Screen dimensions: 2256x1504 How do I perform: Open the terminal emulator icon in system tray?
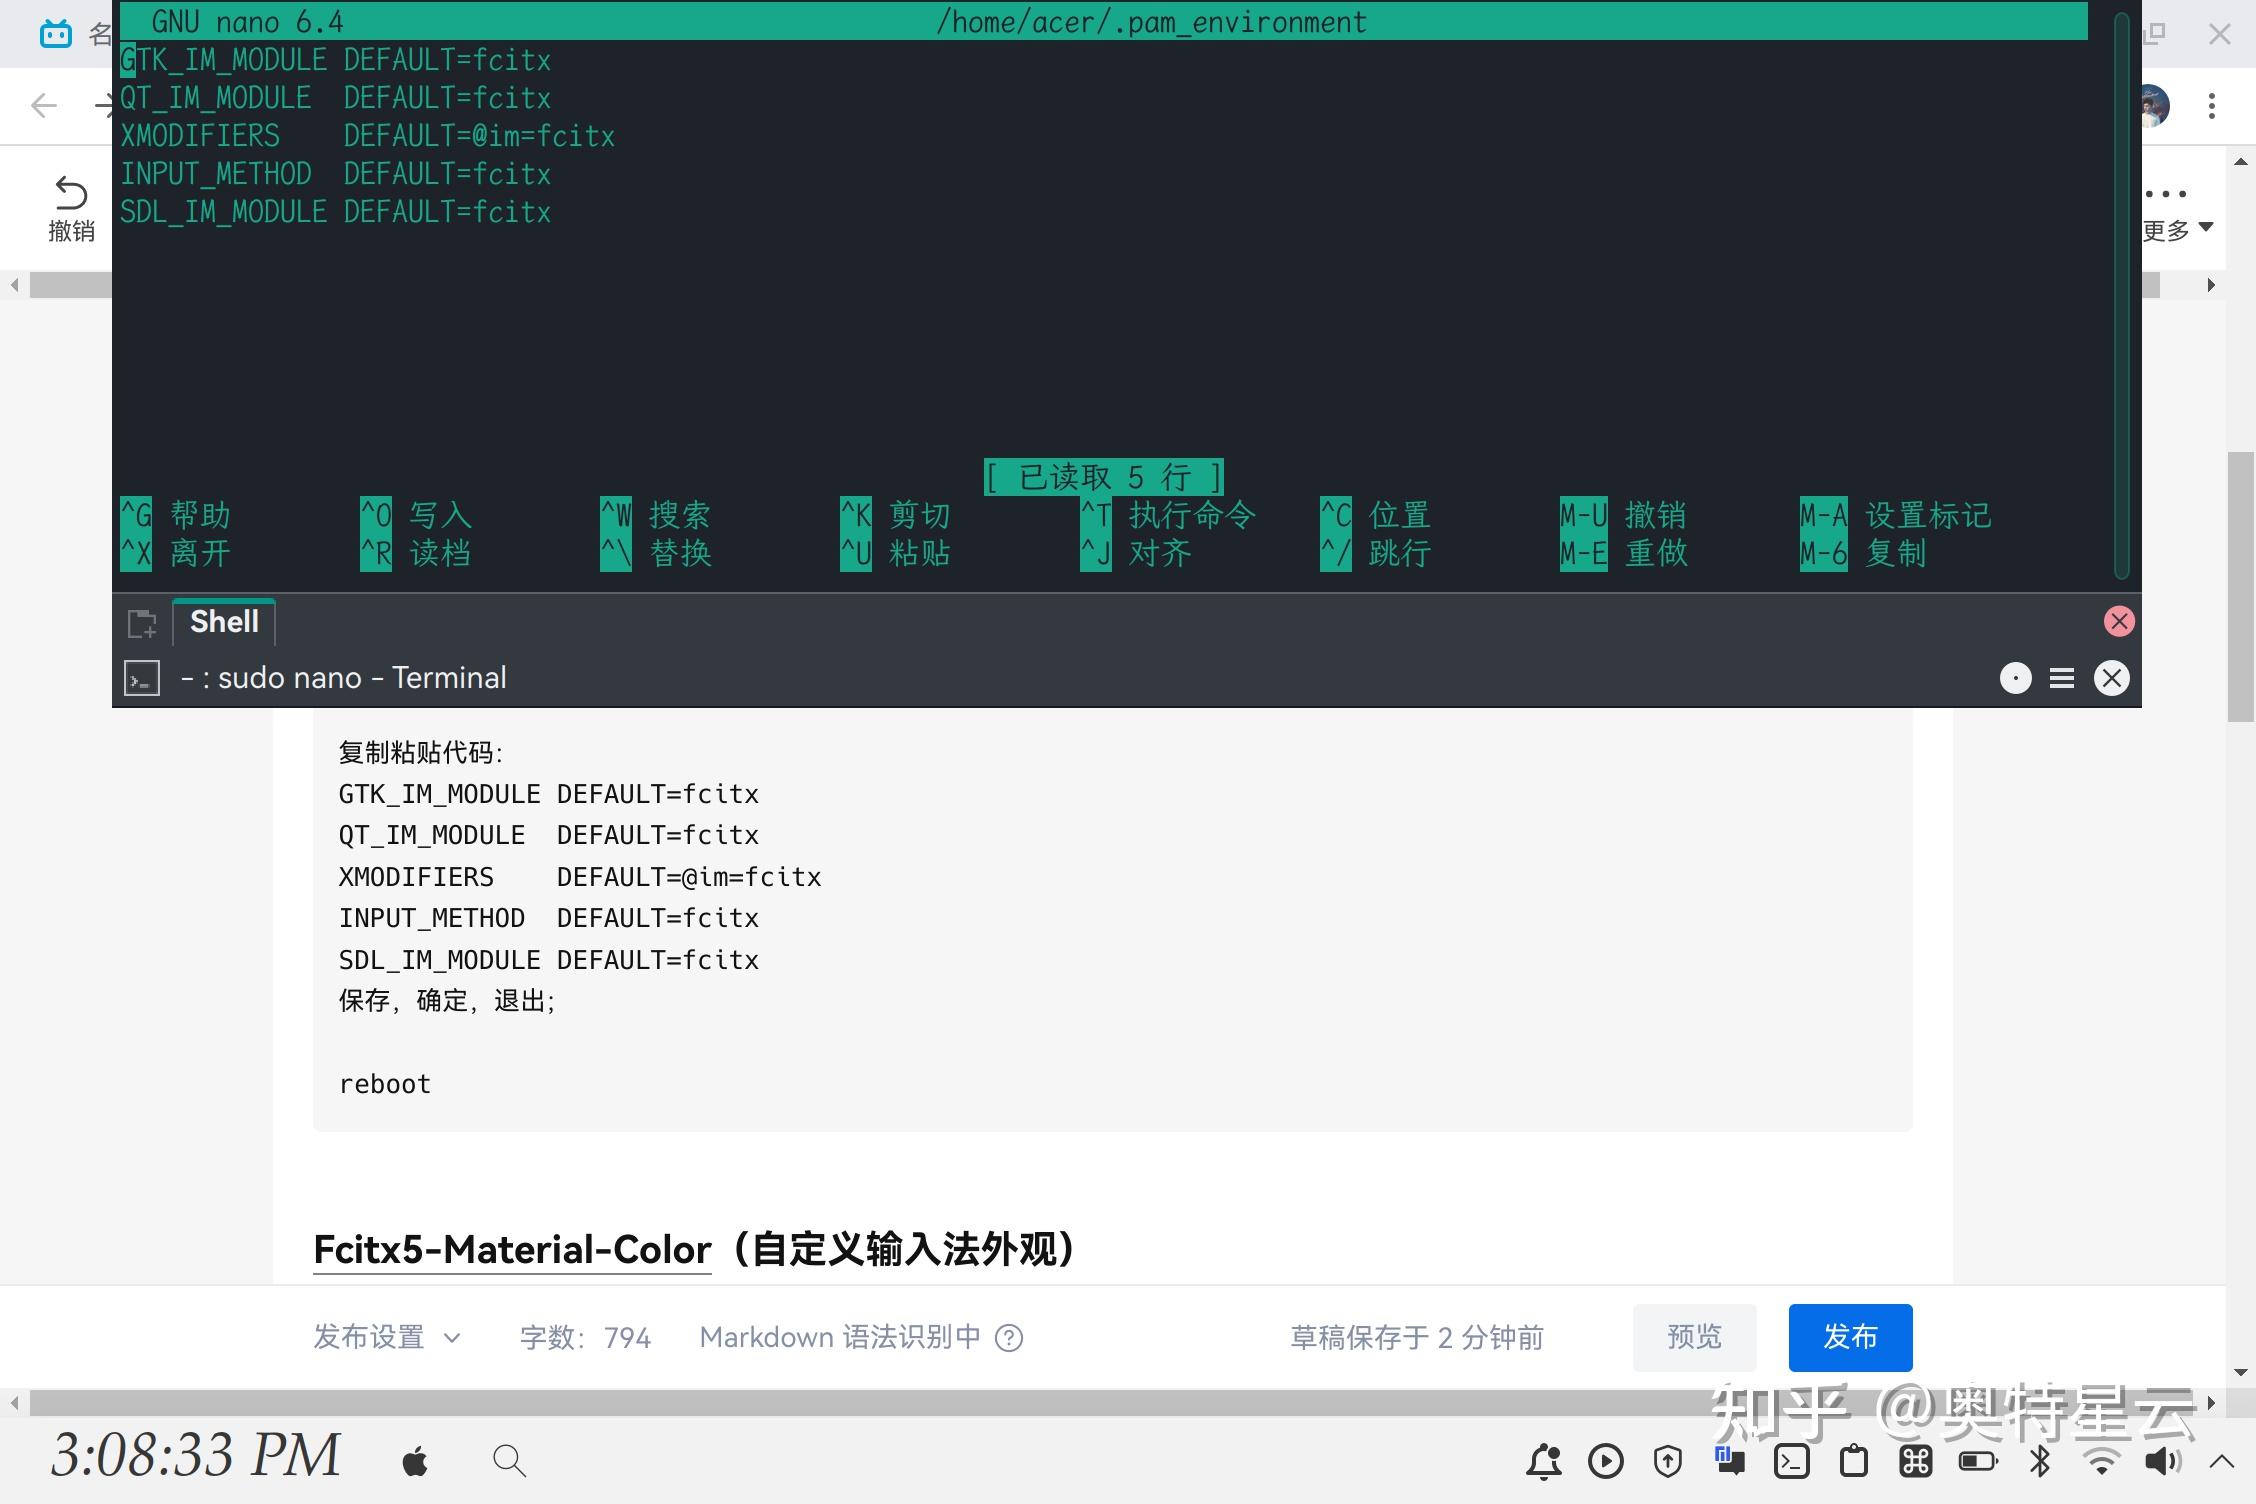1791,1461
